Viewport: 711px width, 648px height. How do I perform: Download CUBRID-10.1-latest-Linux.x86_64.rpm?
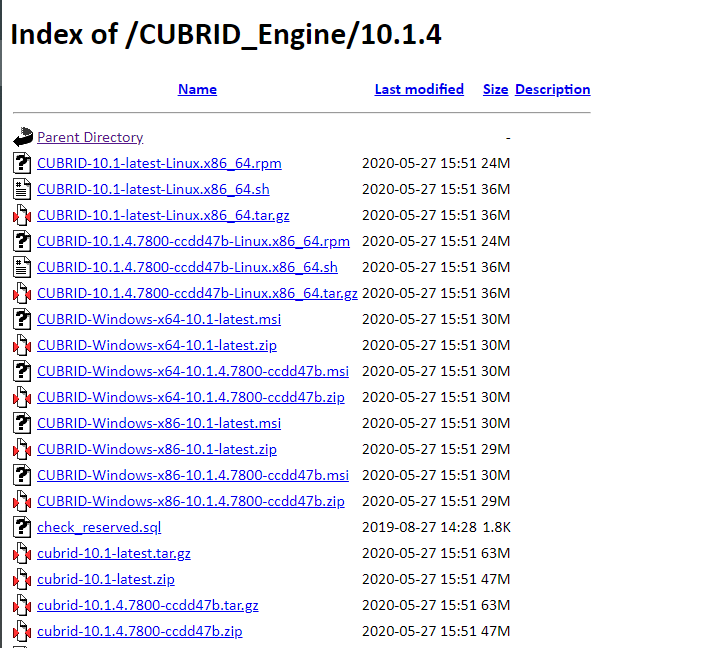click(x=159, y=163)
